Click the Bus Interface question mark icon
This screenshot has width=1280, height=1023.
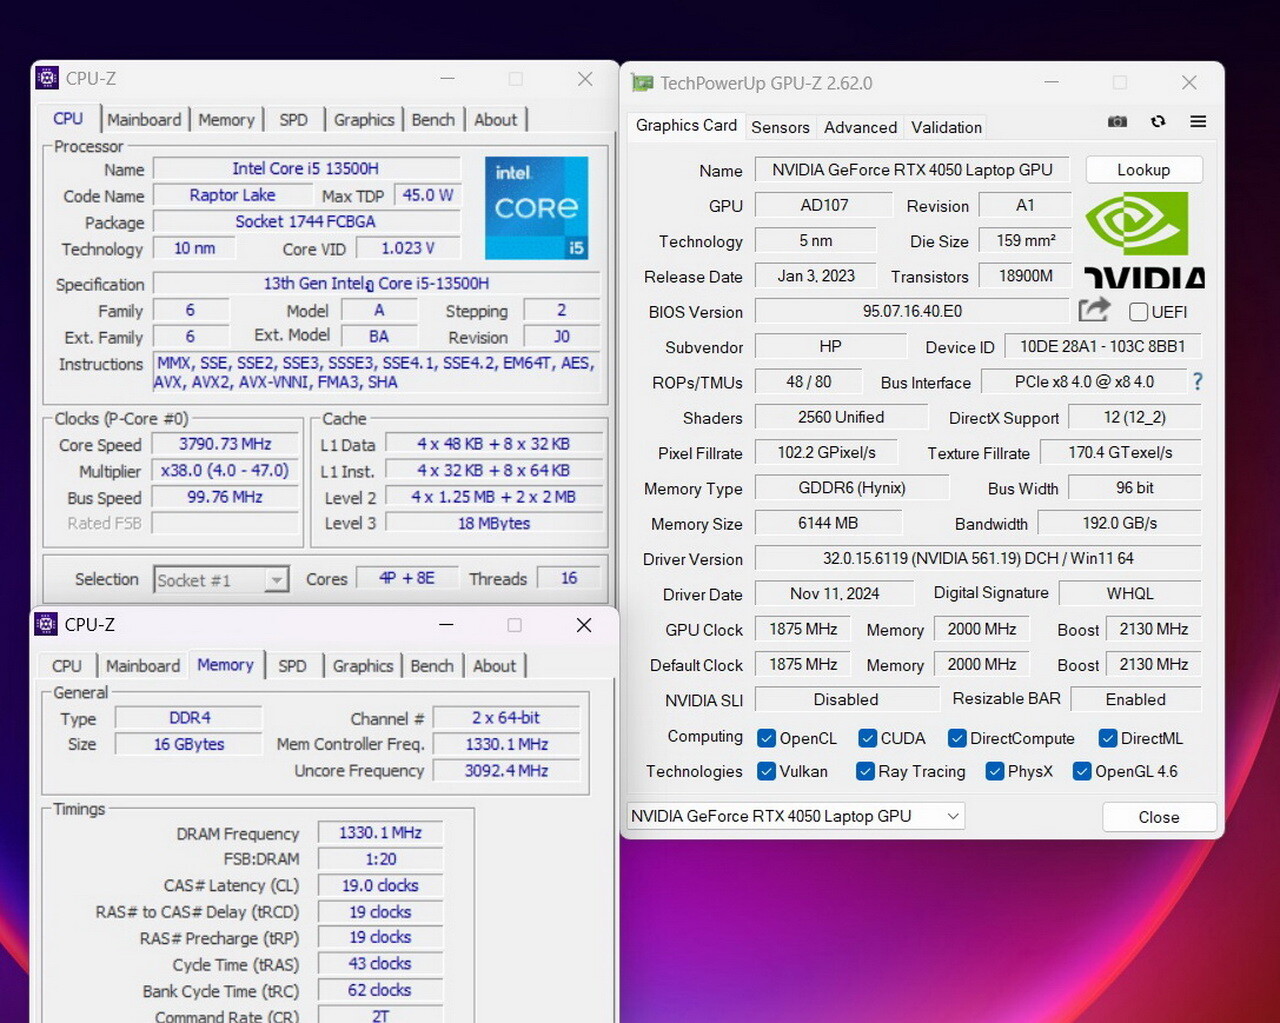click(x=1197, y=381)
